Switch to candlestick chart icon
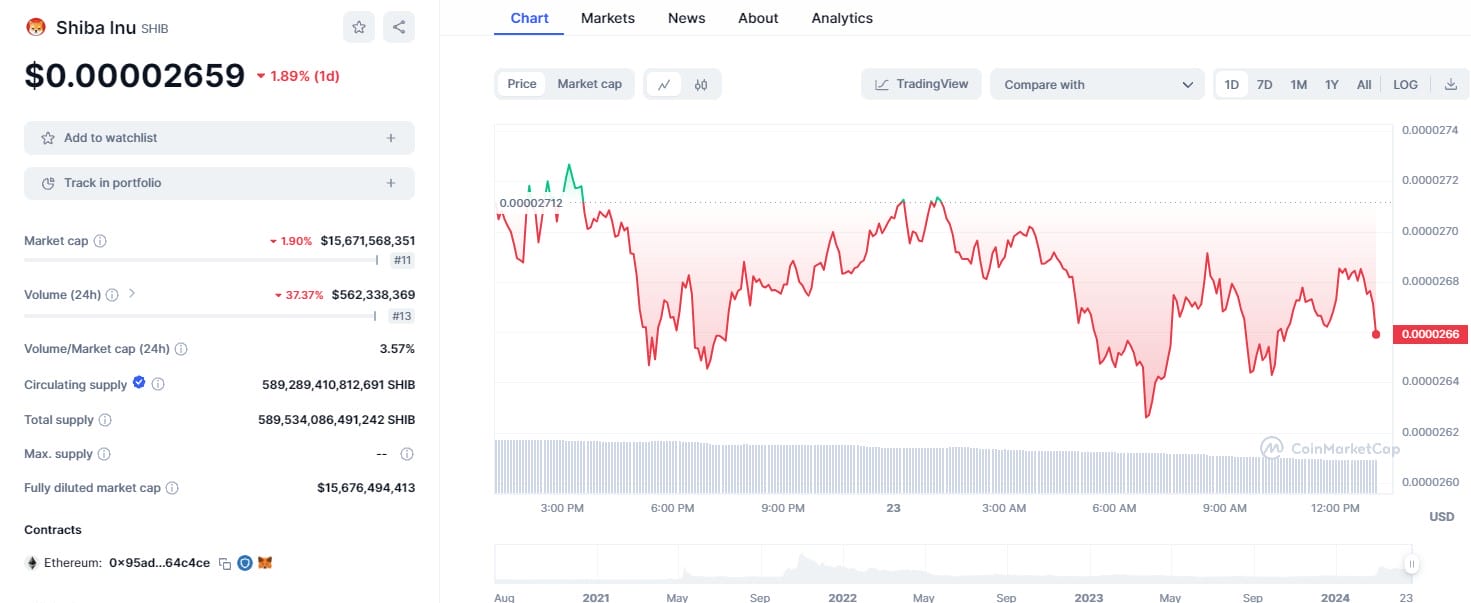This screenshot has width=1471, height=603. tap(701, 85)
